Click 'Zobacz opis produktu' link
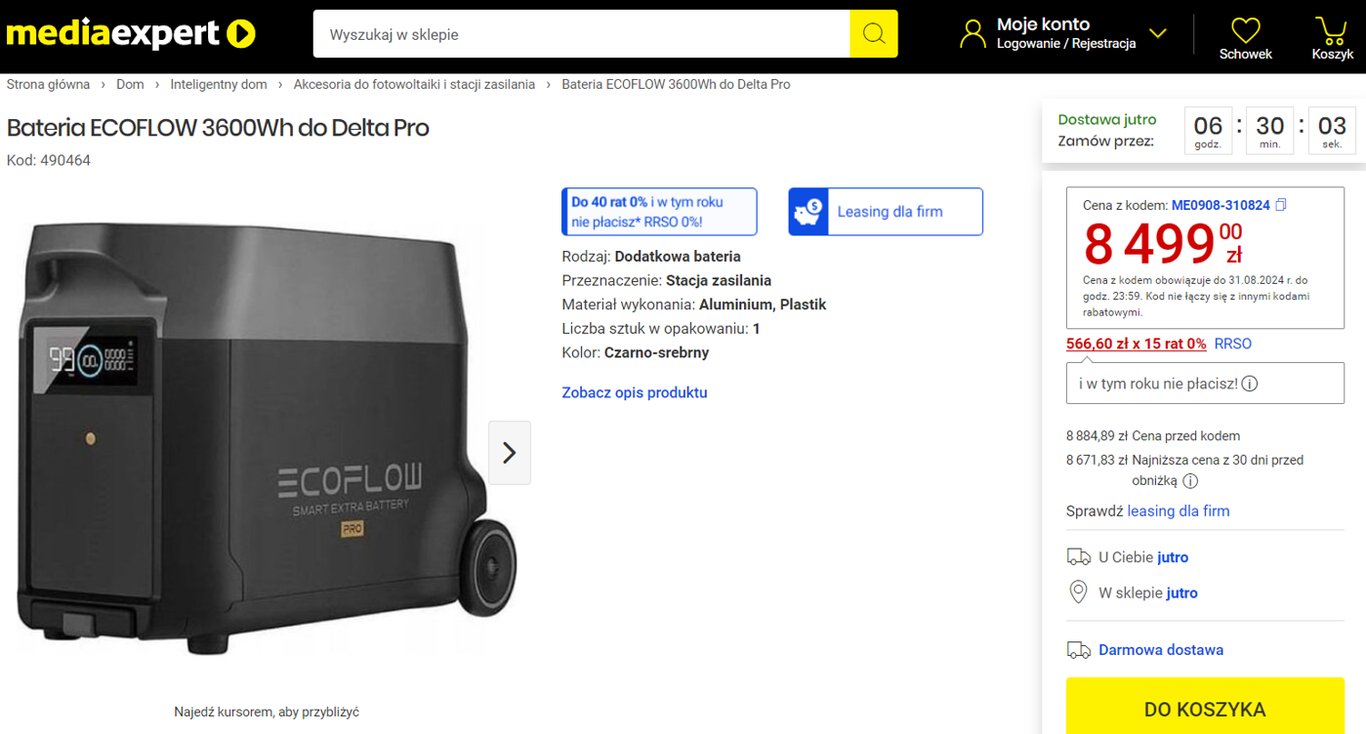 tap(634, 393)
